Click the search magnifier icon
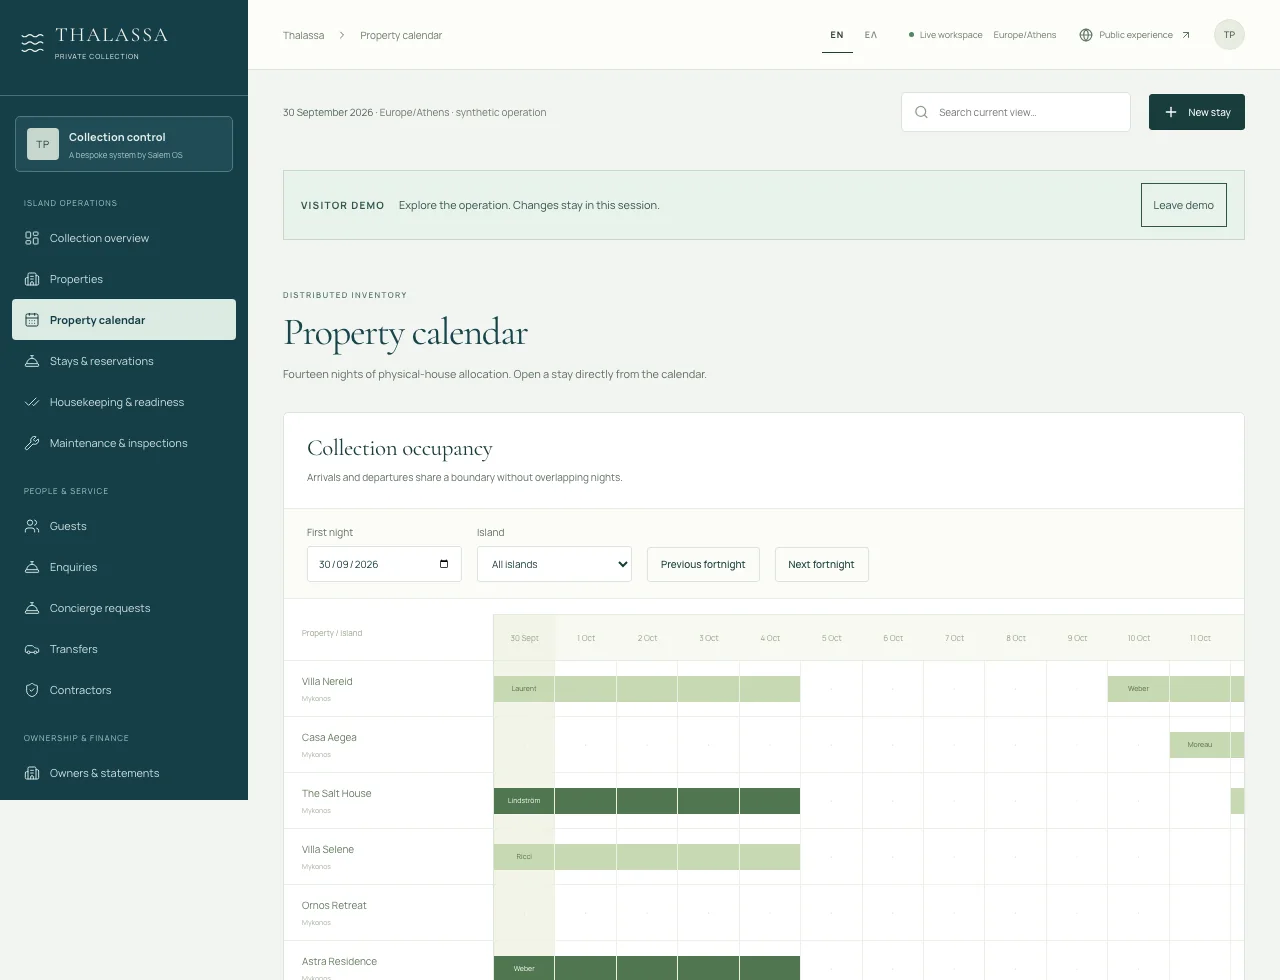The width and height of the screenshot is (1280, 980). 921,112
